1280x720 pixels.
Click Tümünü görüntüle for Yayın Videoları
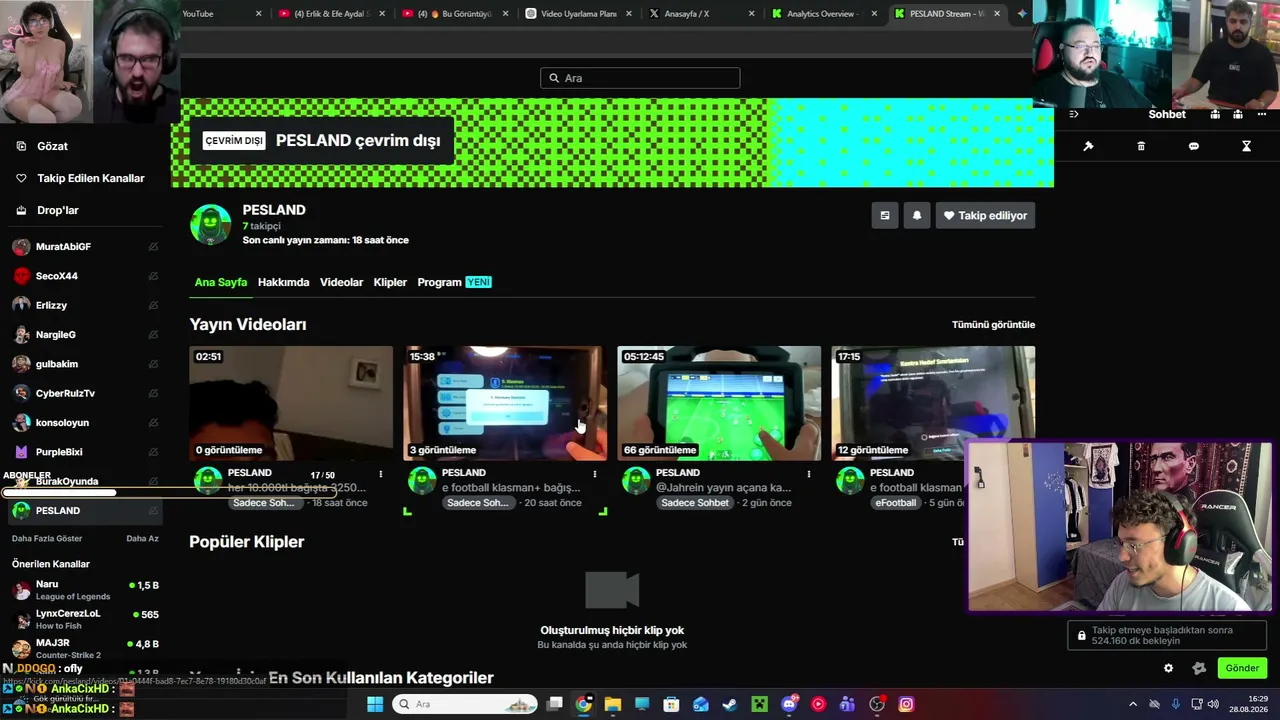click(993, 325)
